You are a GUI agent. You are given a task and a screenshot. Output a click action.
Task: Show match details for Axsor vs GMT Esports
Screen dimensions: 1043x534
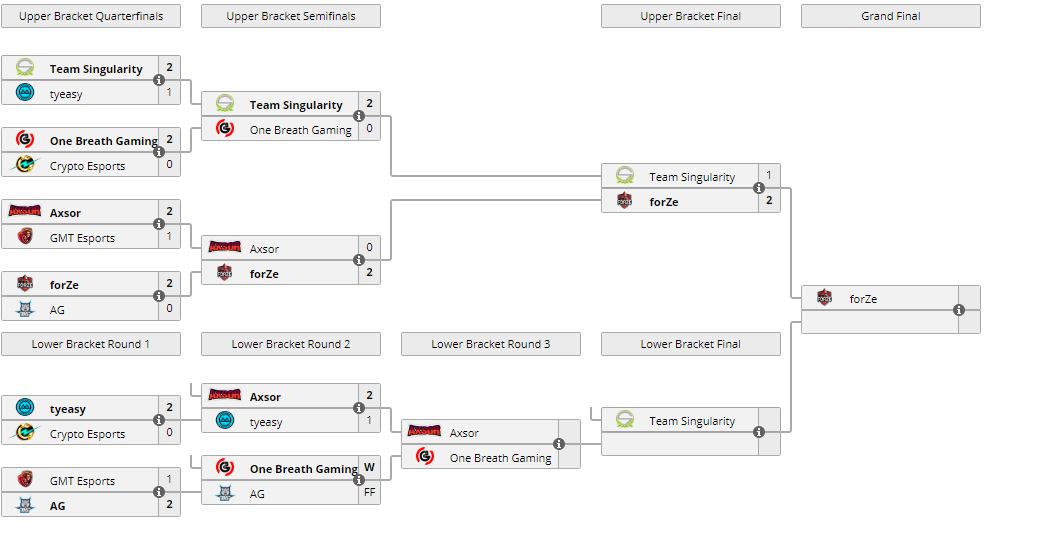click(159, 225)
